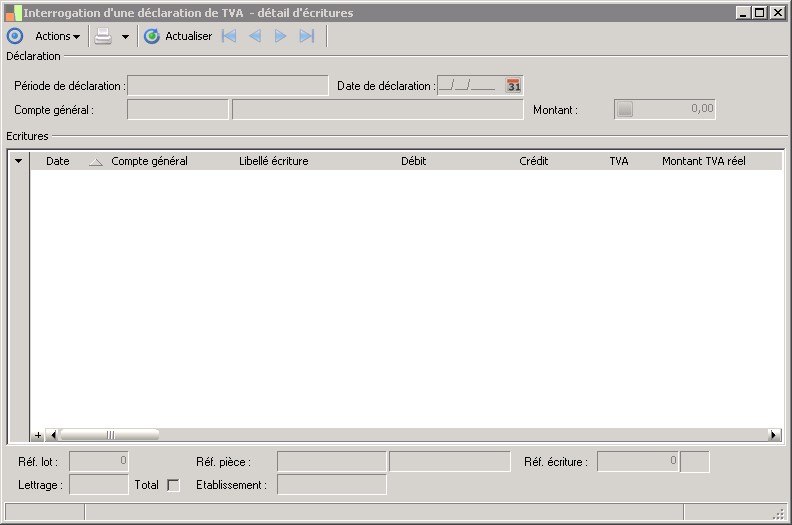Click the printer icon
Viewport: 792px width, 525px height.
[x=103, y=36]
